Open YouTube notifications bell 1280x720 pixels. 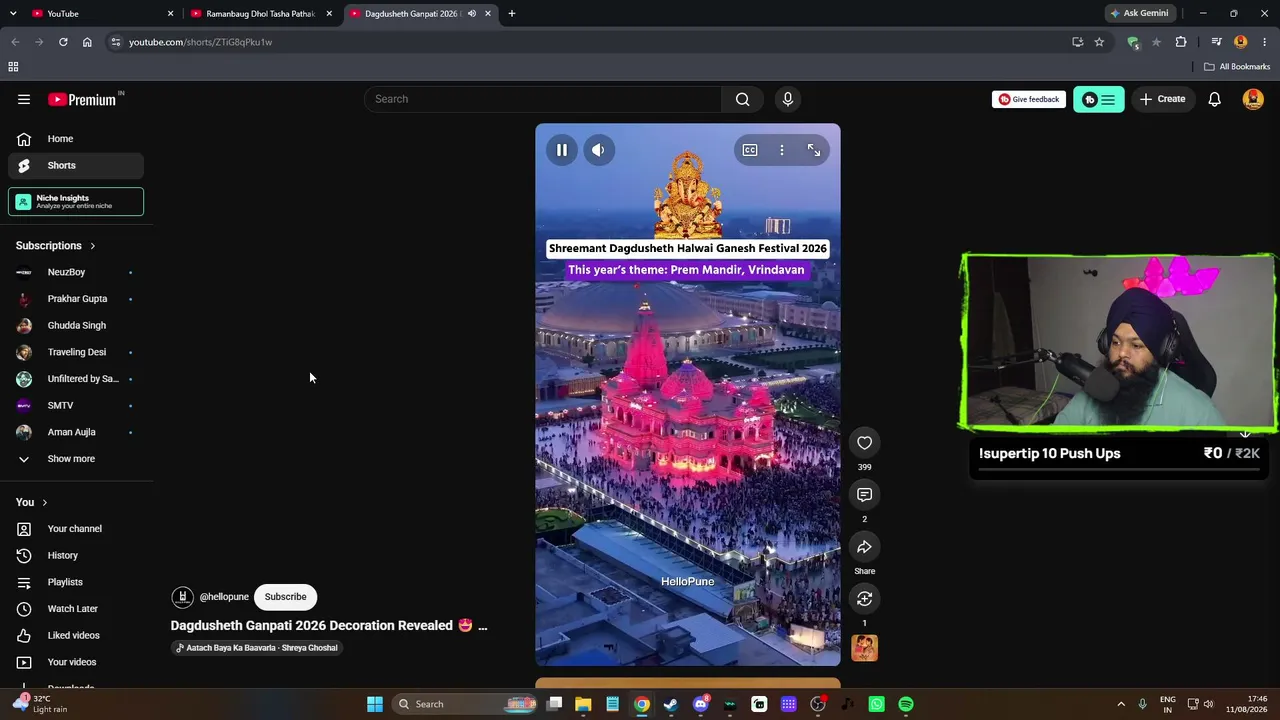(x=1214, y=99)
